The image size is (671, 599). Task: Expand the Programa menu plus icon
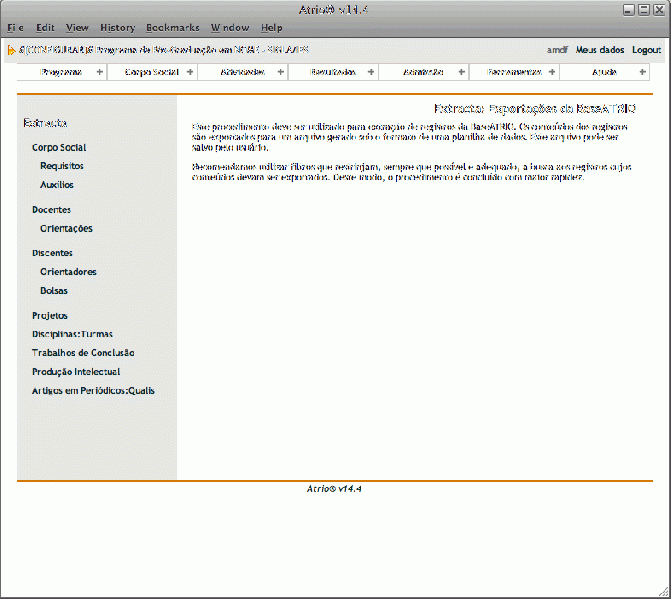click(99, 72)
